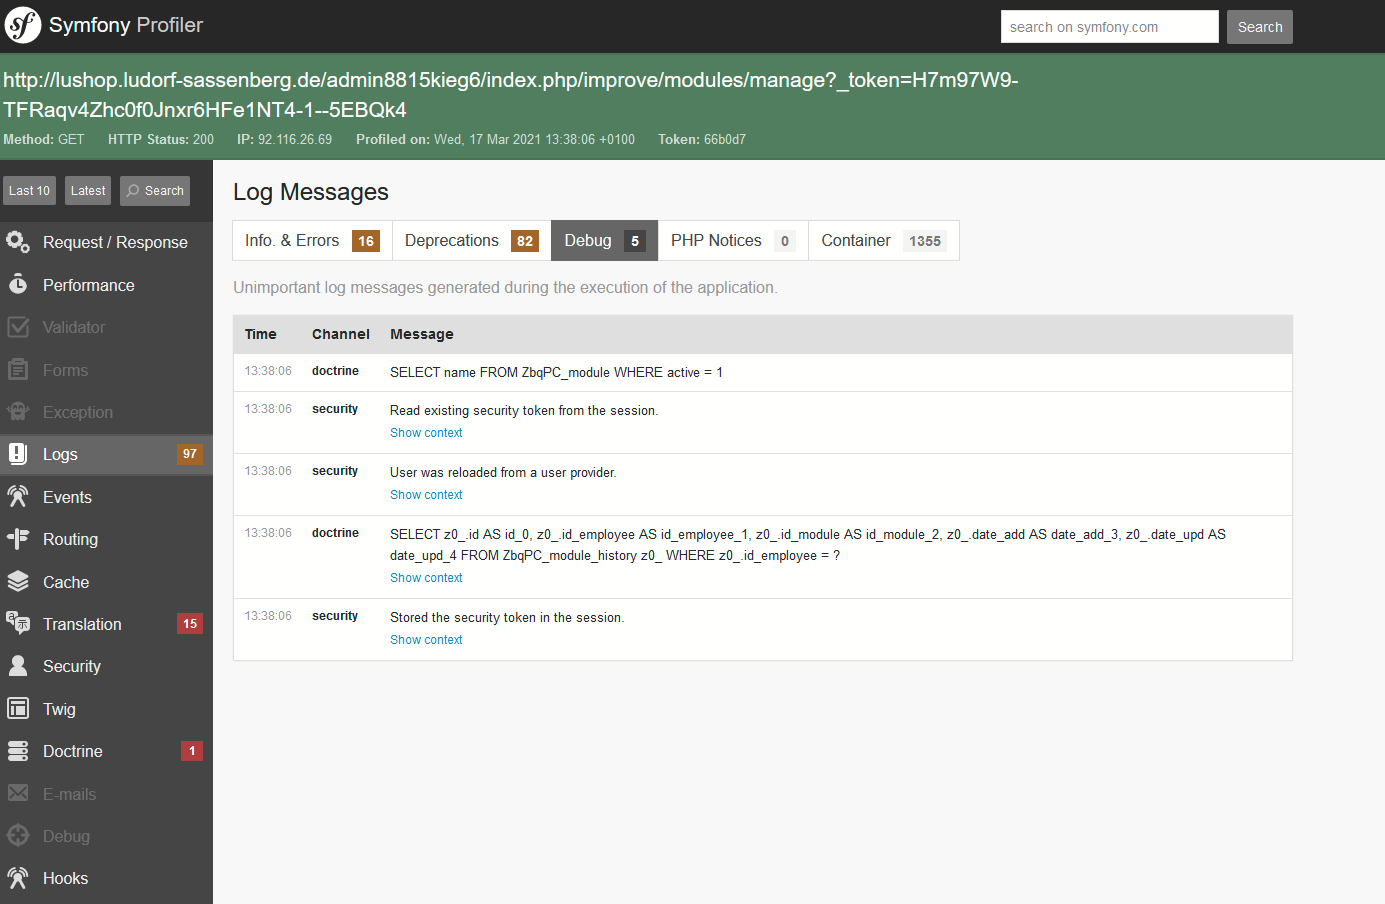Click the Symfony logo icon
Viewport: 1385px width, 904px height.
(x=23, y=25)
